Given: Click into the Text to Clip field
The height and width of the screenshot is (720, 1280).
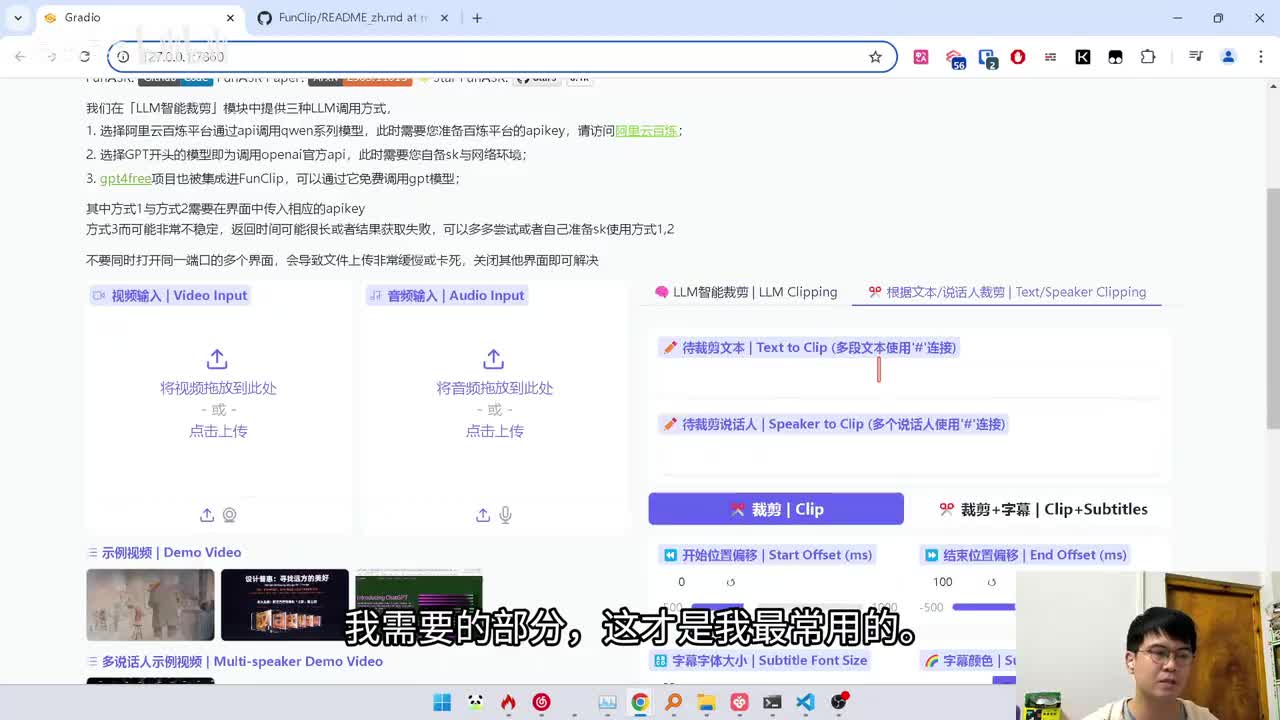Looking at the screenshot, I should [908, 372].
